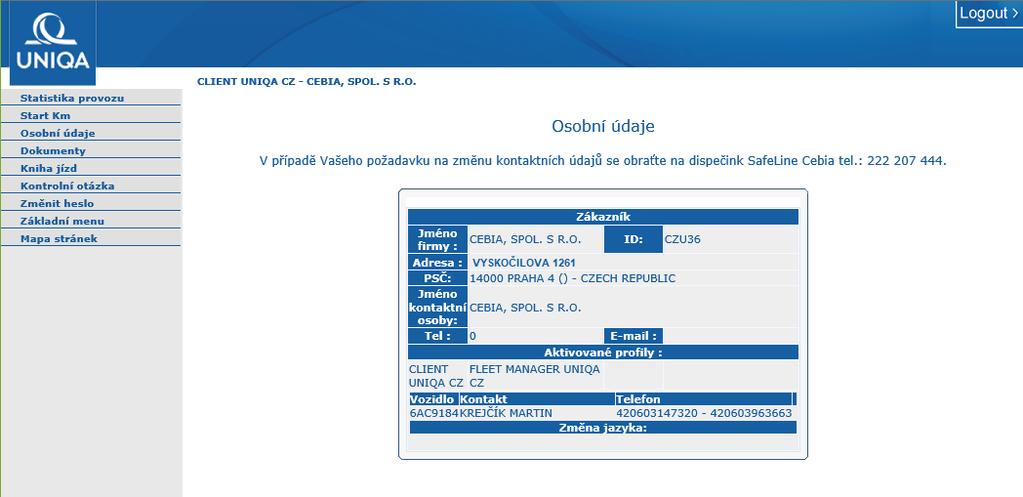This screenshot has height=497, width=1023.
Task: Log out using the Logout button
Action: pos(989,13)
